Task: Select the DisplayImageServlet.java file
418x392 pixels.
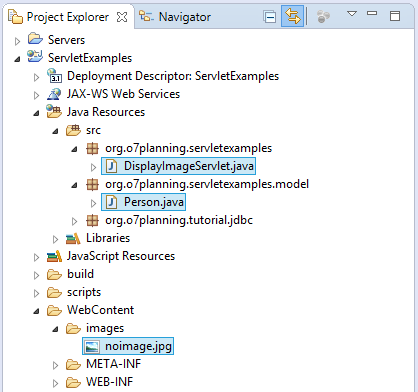Action: tap(178, 166)
